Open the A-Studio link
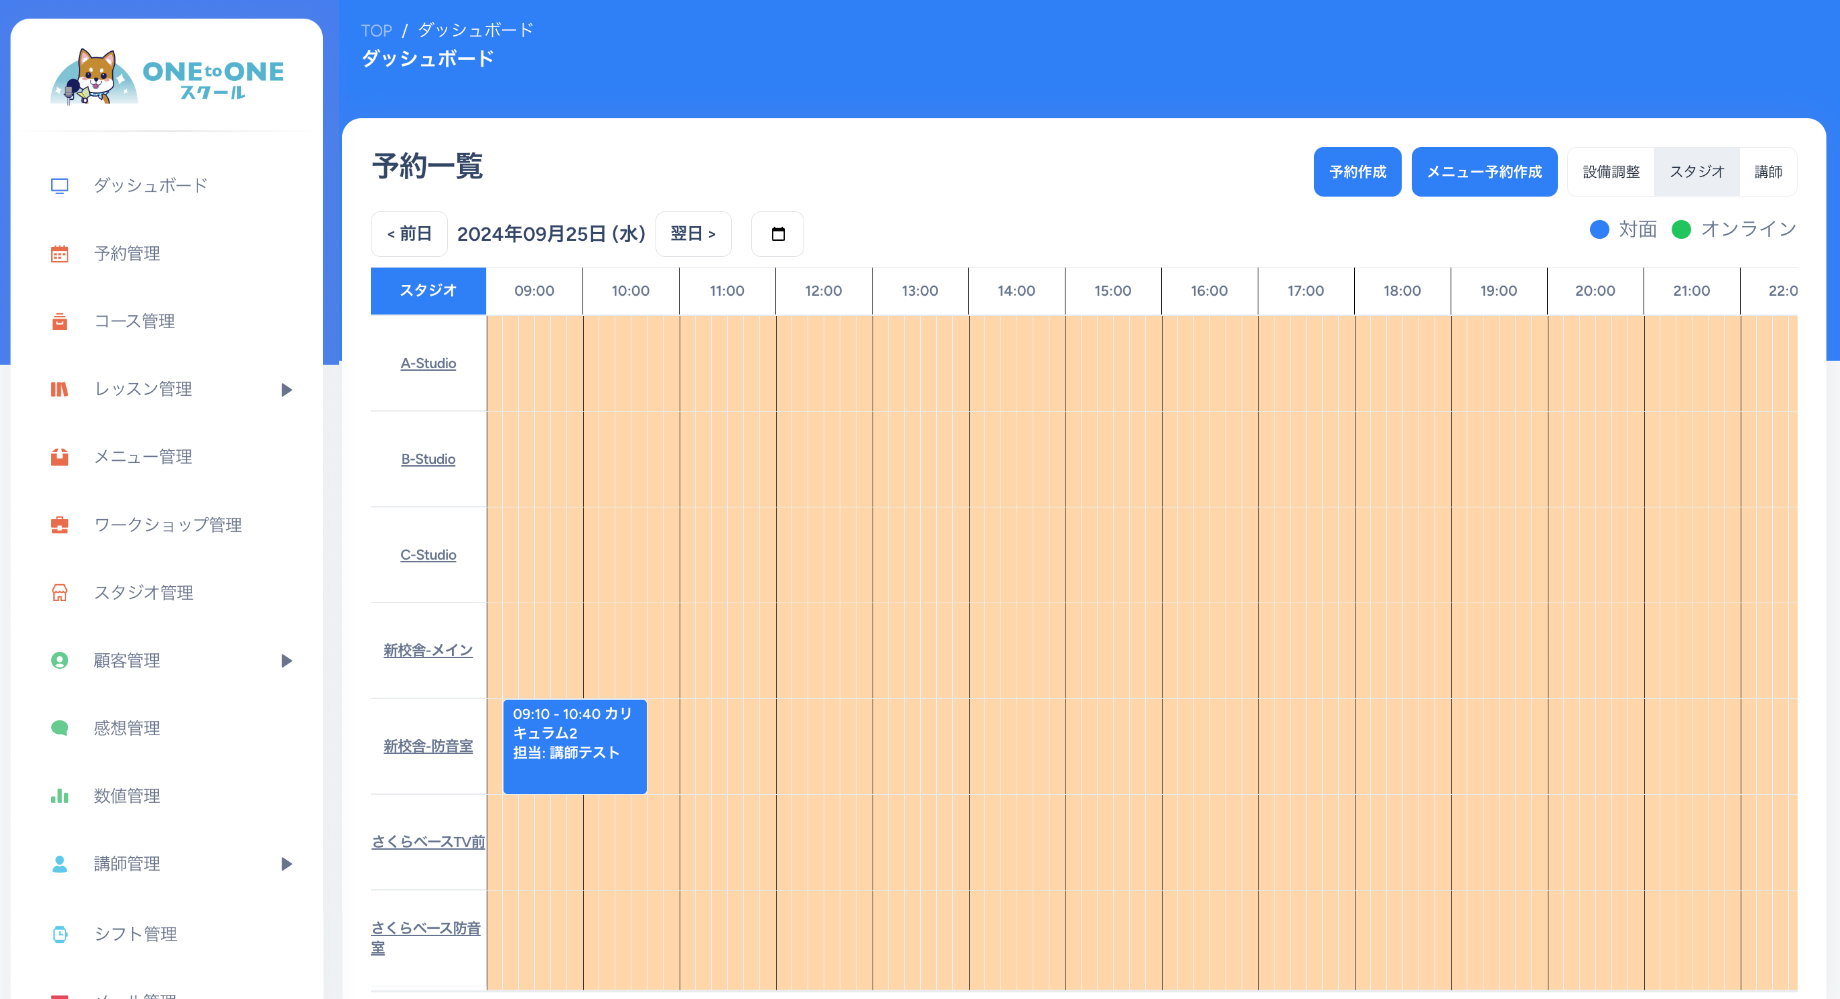The height and width of the screenshot is (999, 1840). coord(428,363)
